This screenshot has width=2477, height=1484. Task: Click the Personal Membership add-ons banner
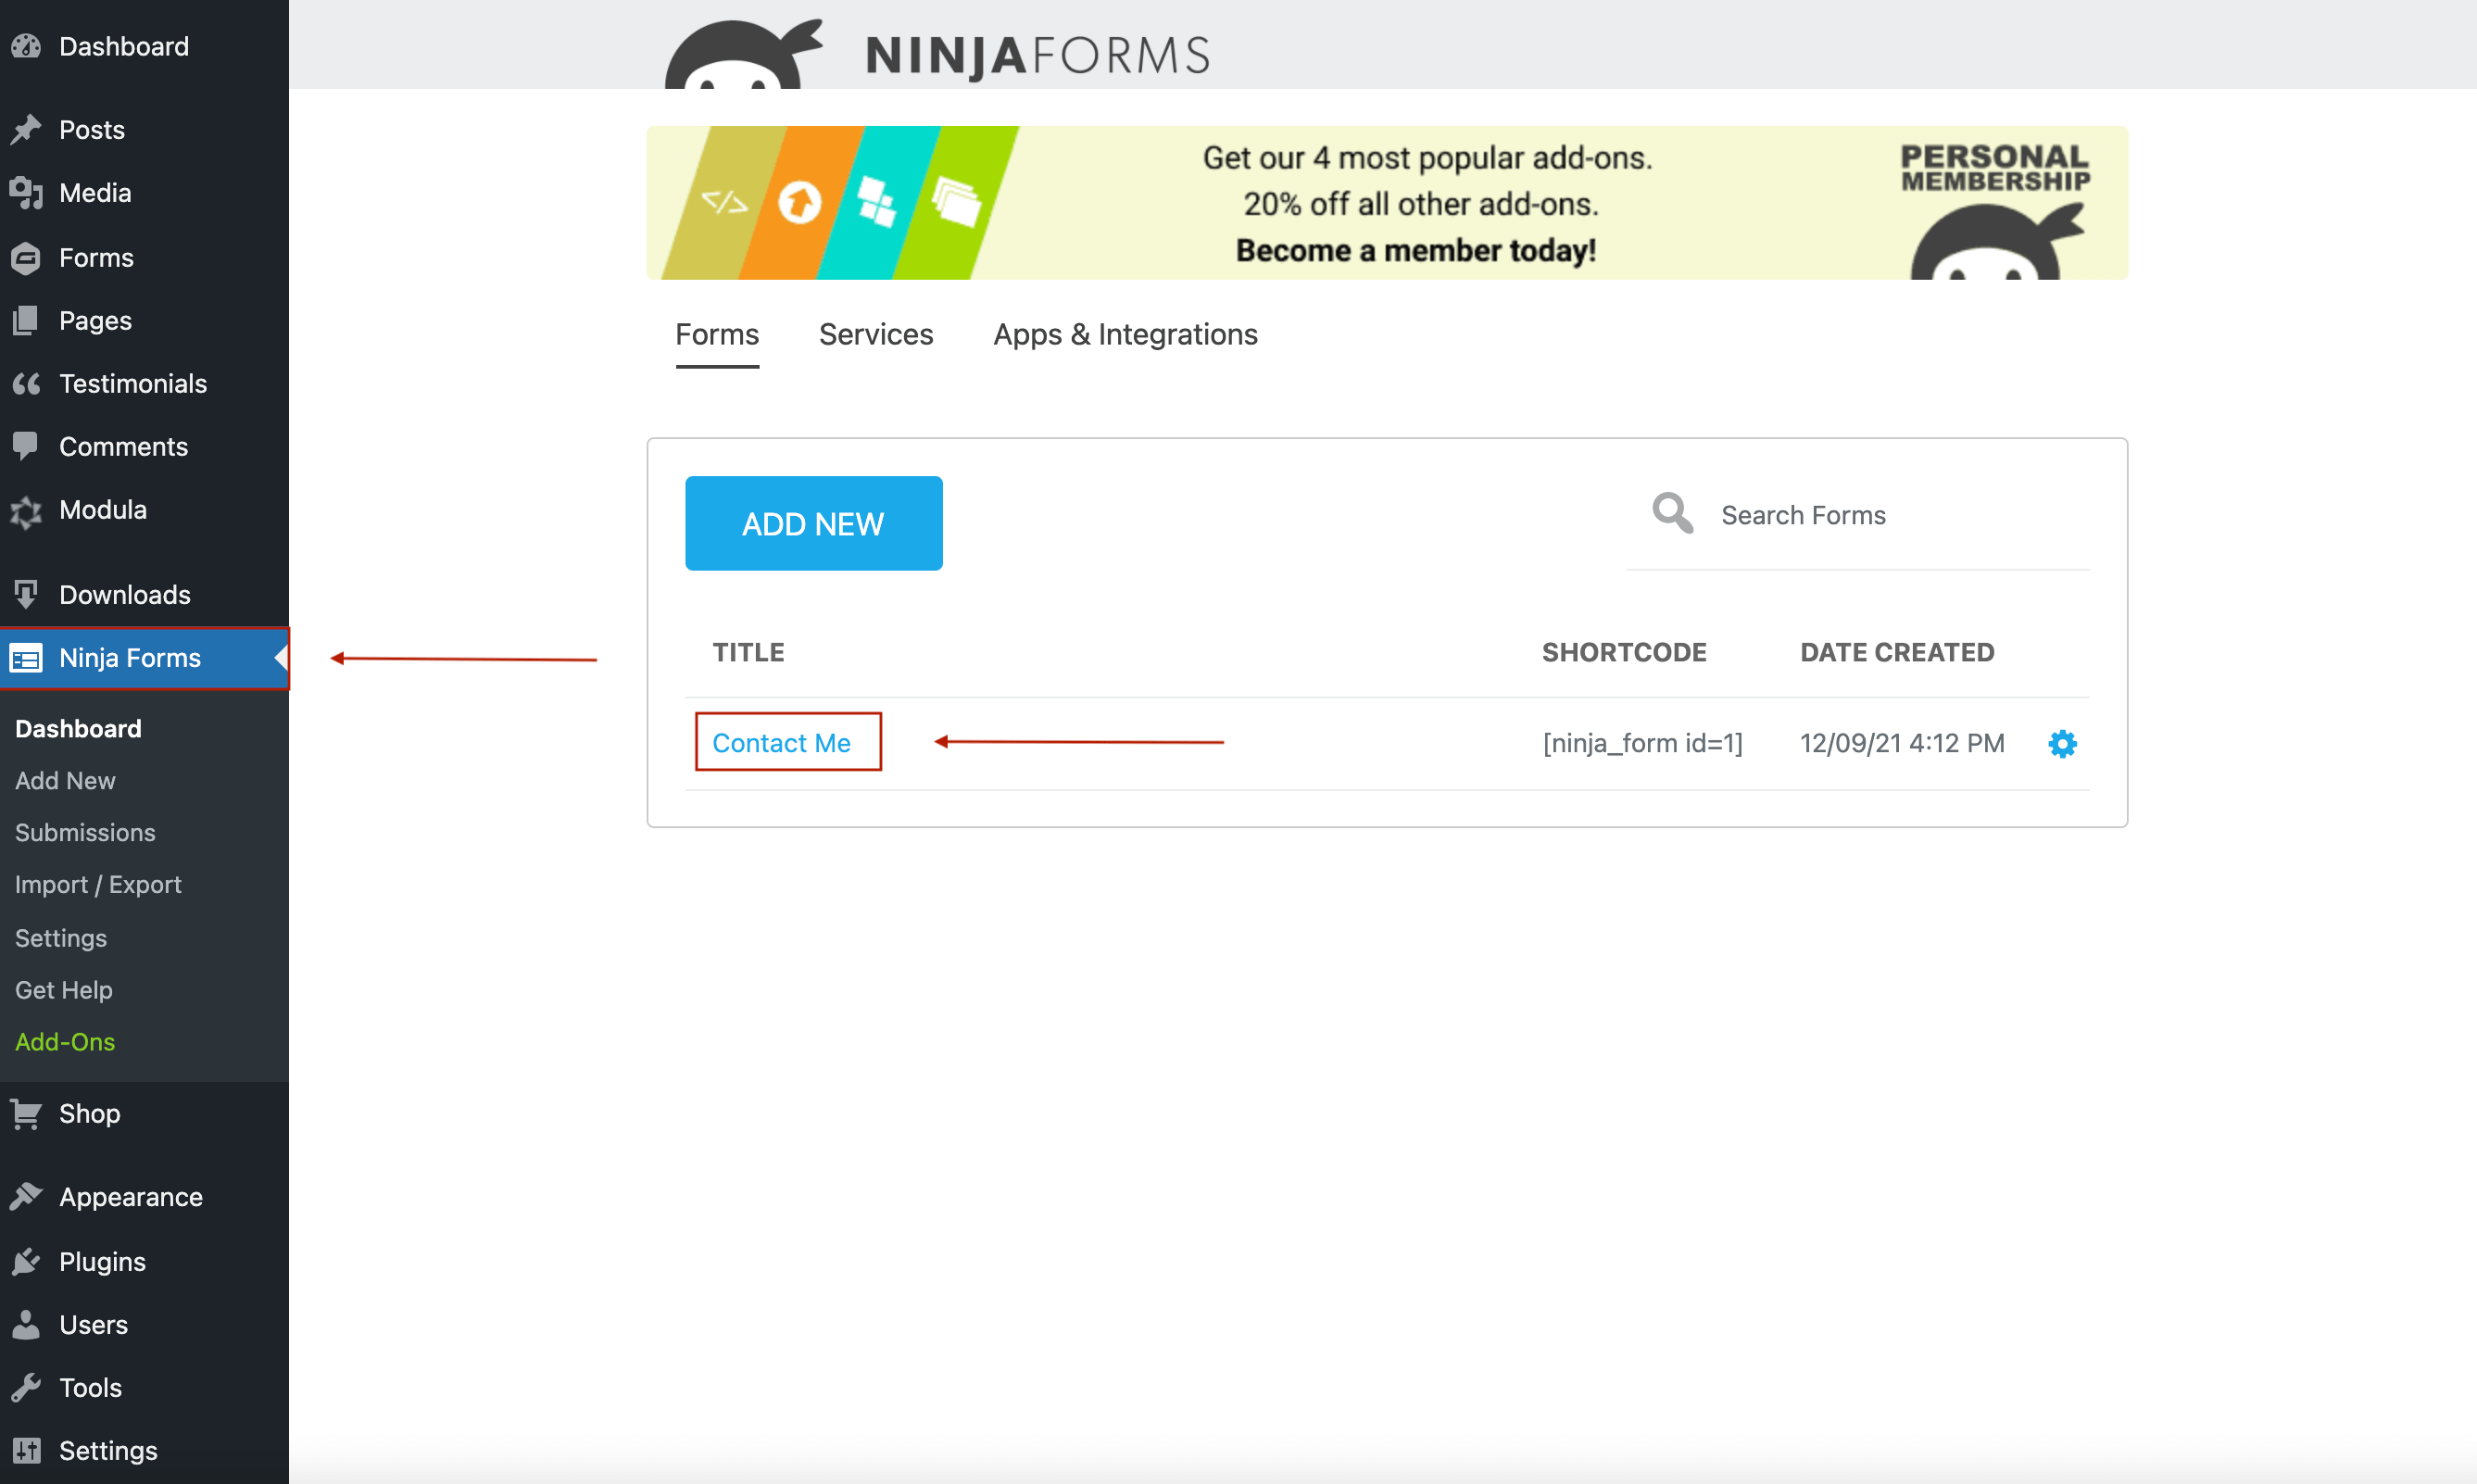tap(1386, 202)
